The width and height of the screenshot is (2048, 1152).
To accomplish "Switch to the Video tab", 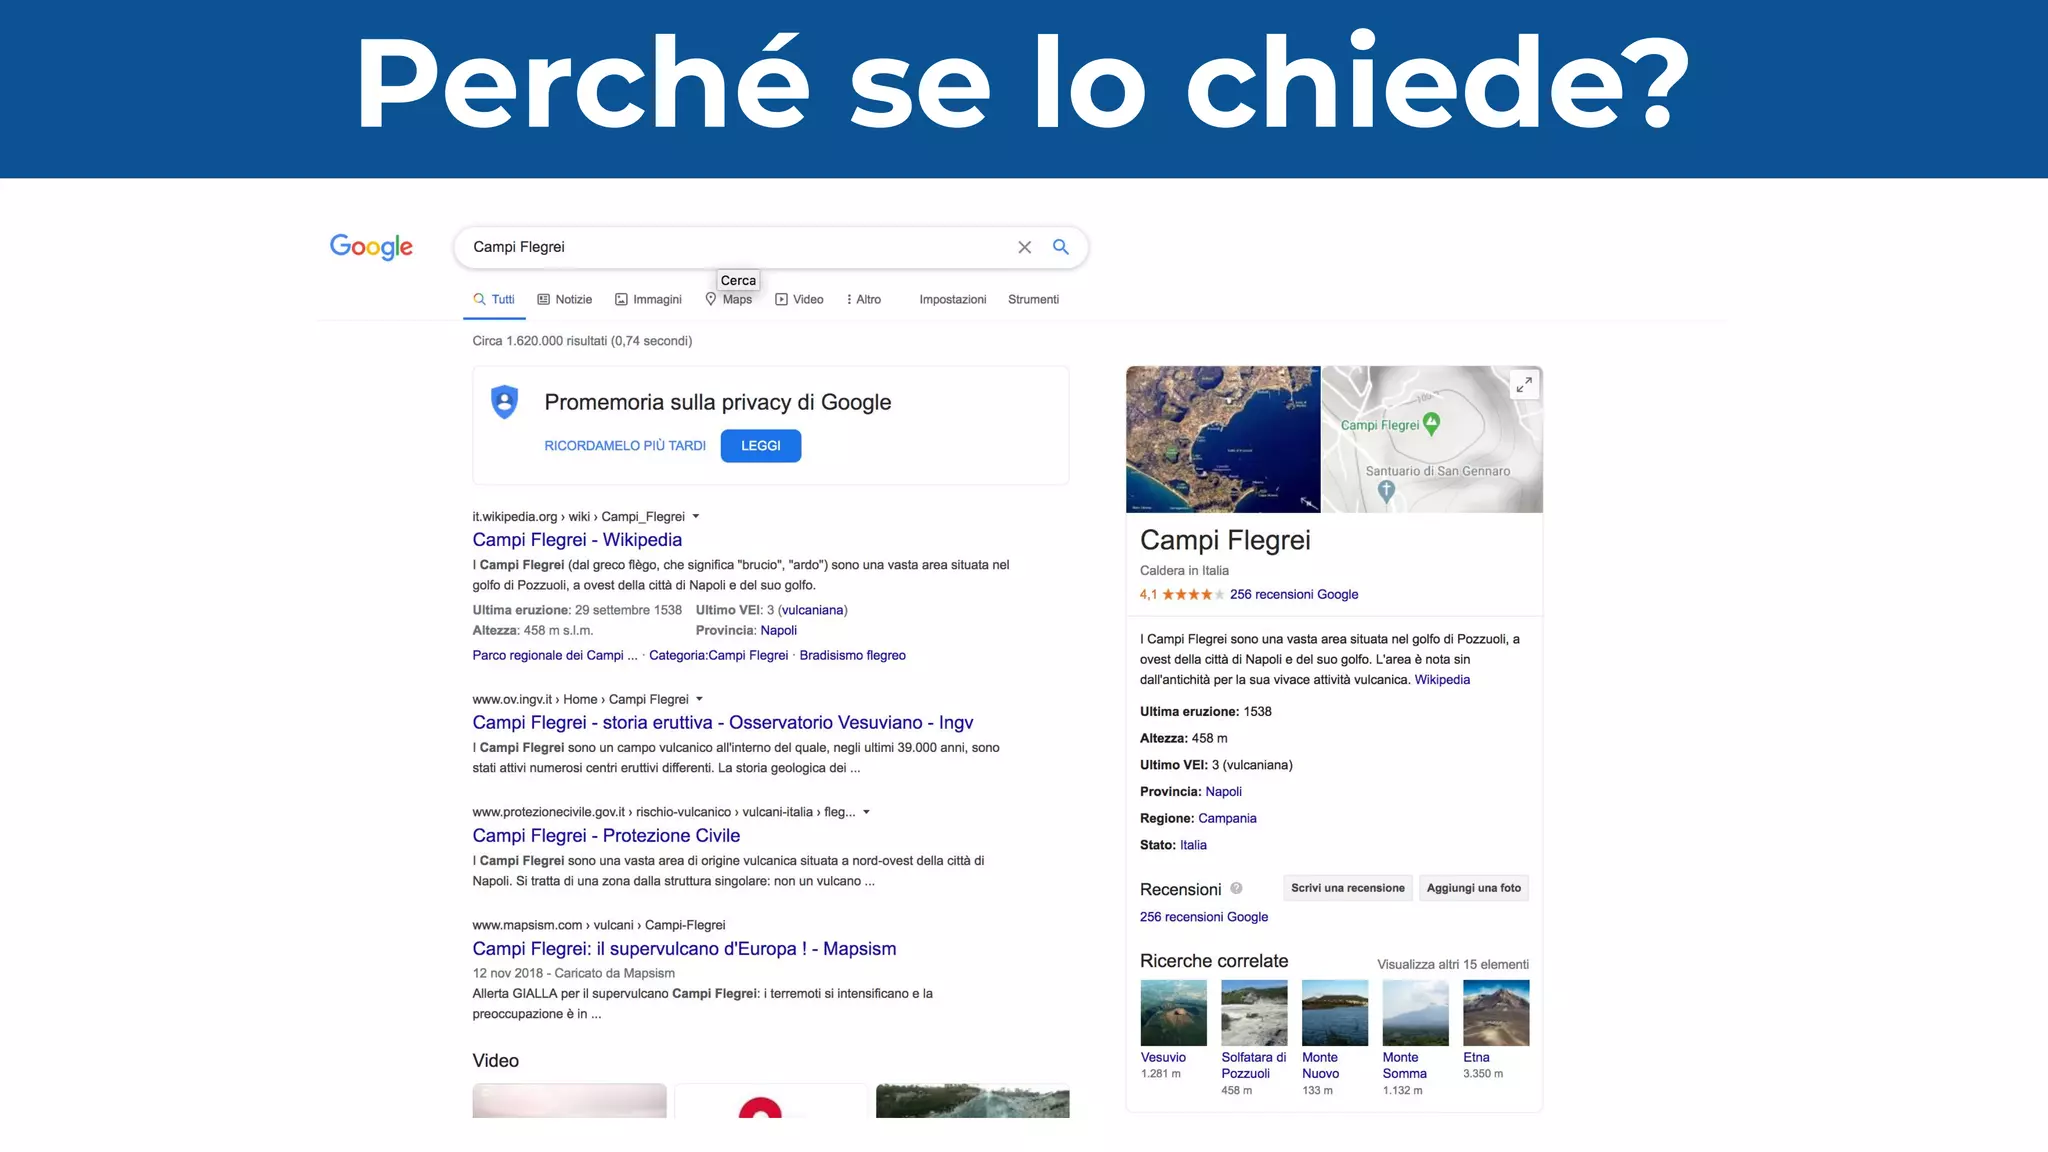I will coord(799,299).
